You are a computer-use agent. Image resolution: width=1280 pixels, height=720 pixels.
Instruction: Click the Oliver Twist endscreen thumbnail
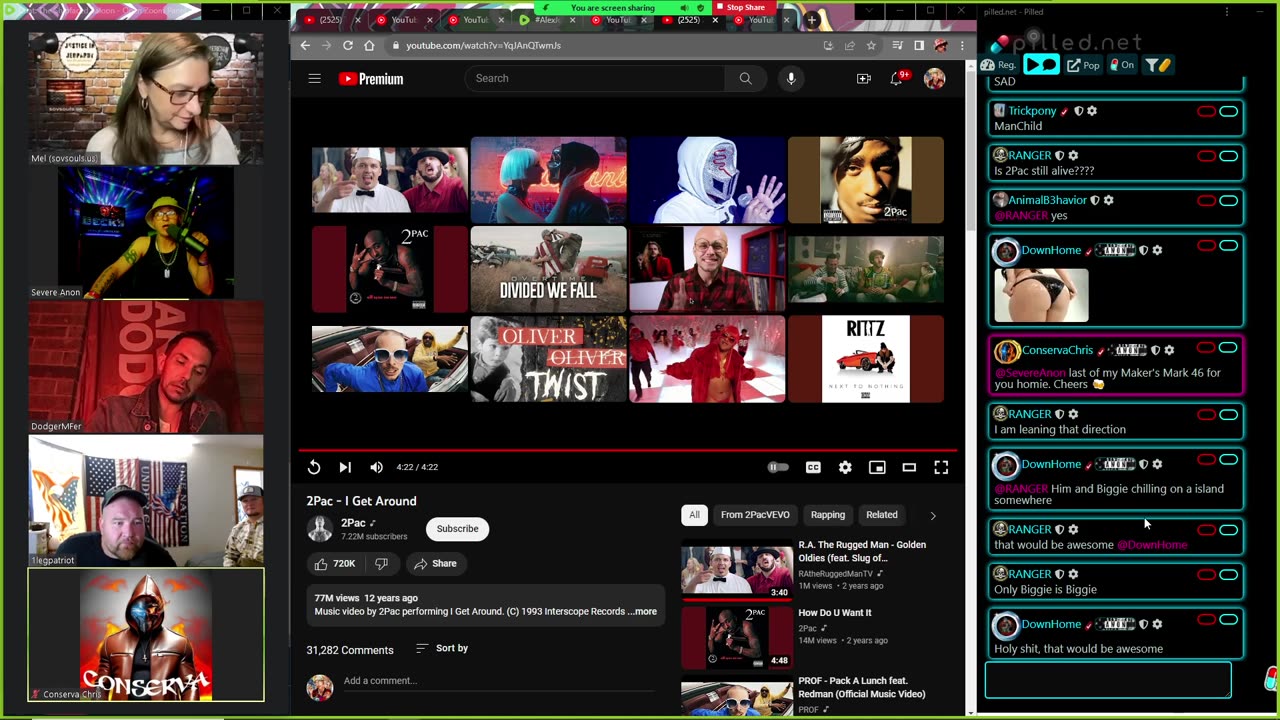(548, 359)
